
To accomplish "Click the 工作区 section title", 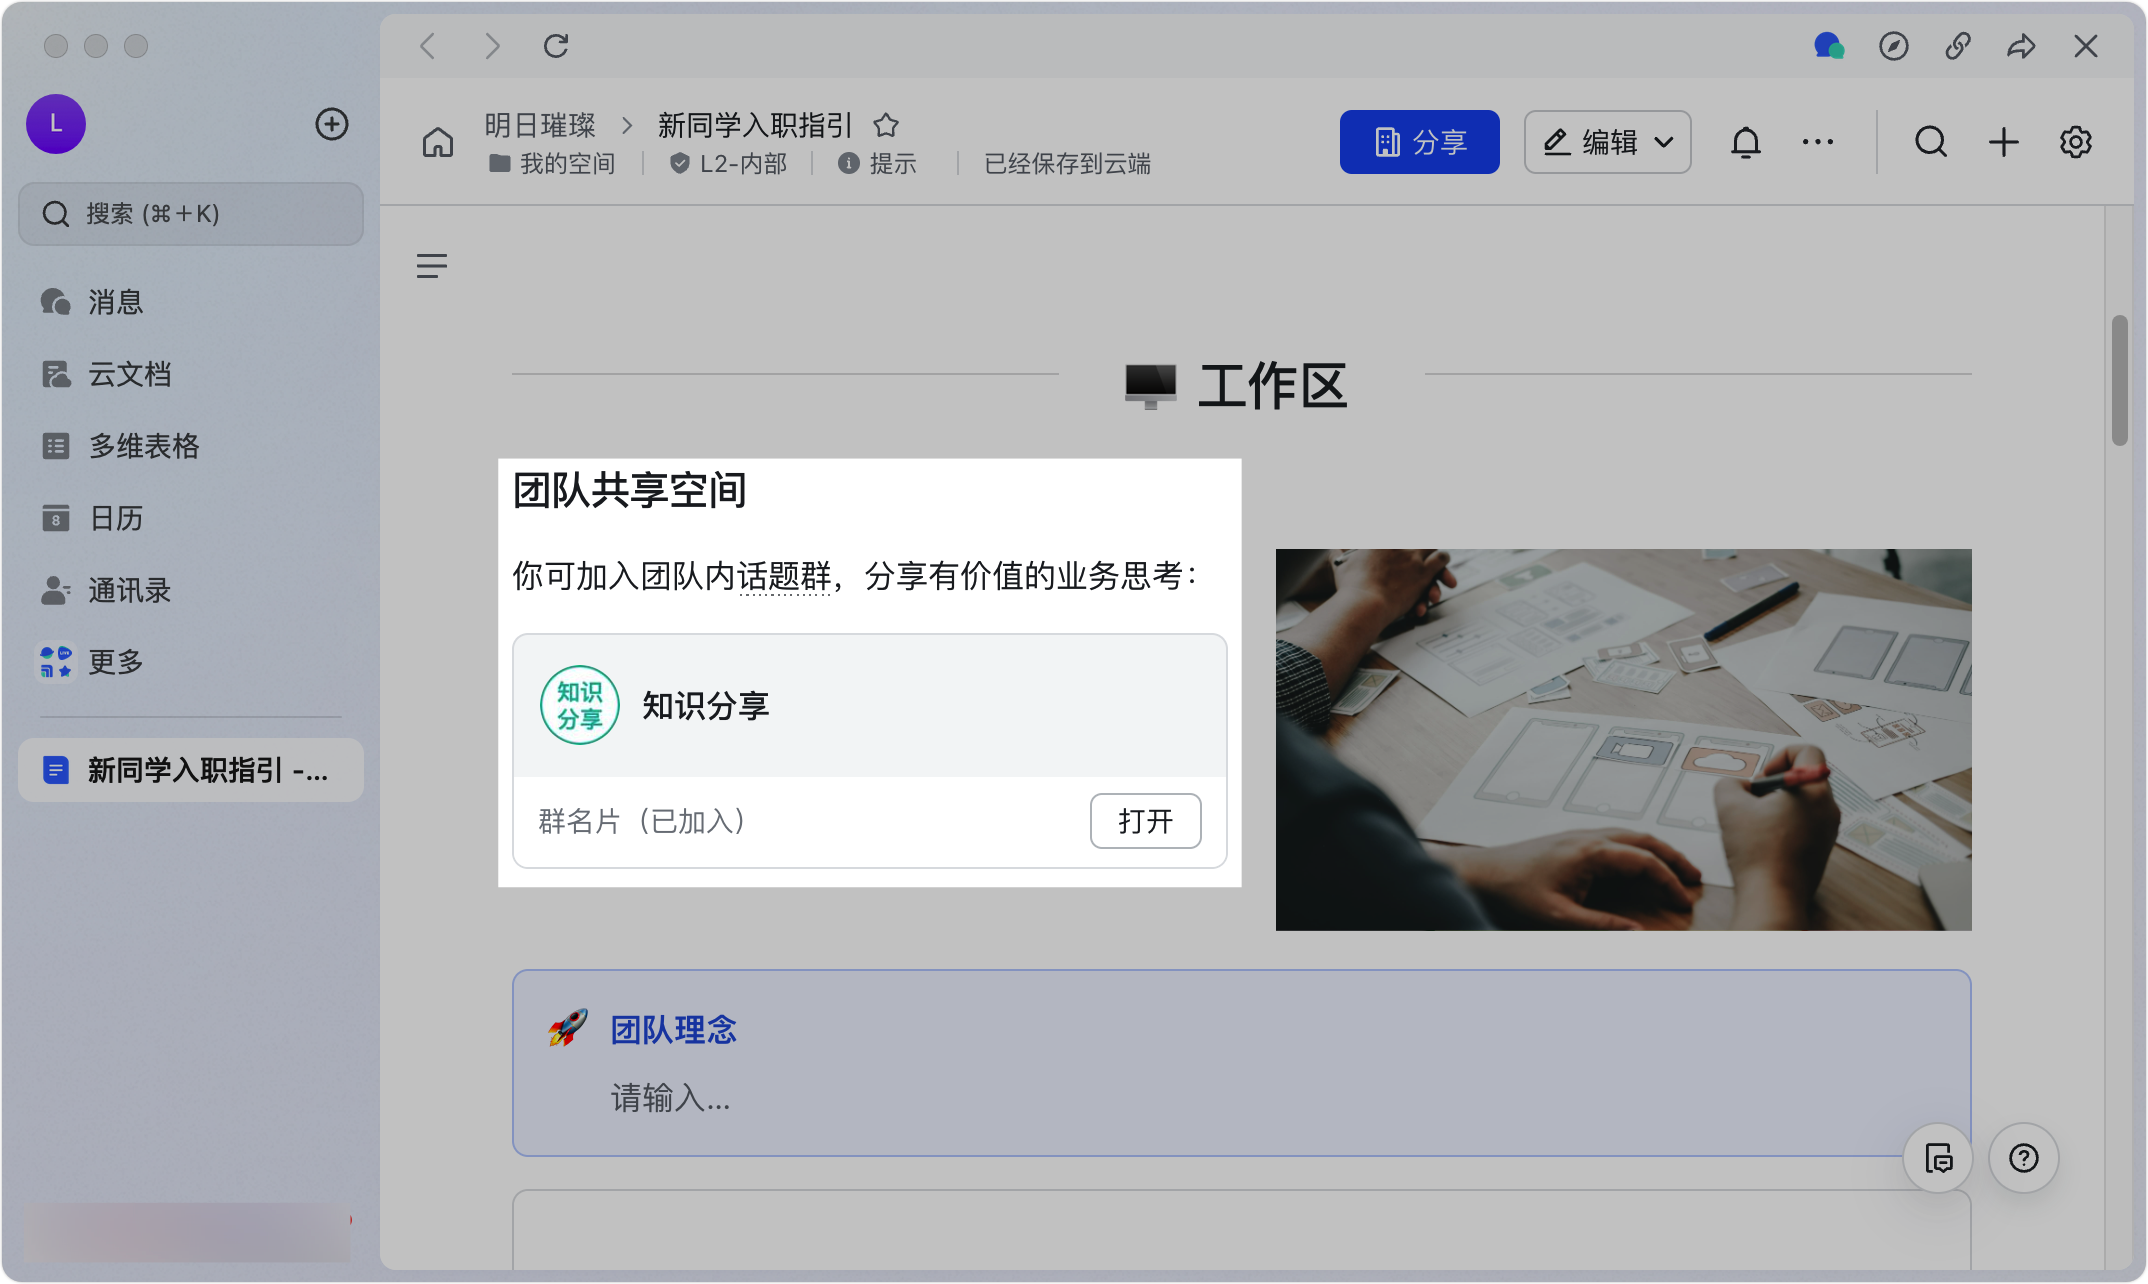I will 1273,386.
